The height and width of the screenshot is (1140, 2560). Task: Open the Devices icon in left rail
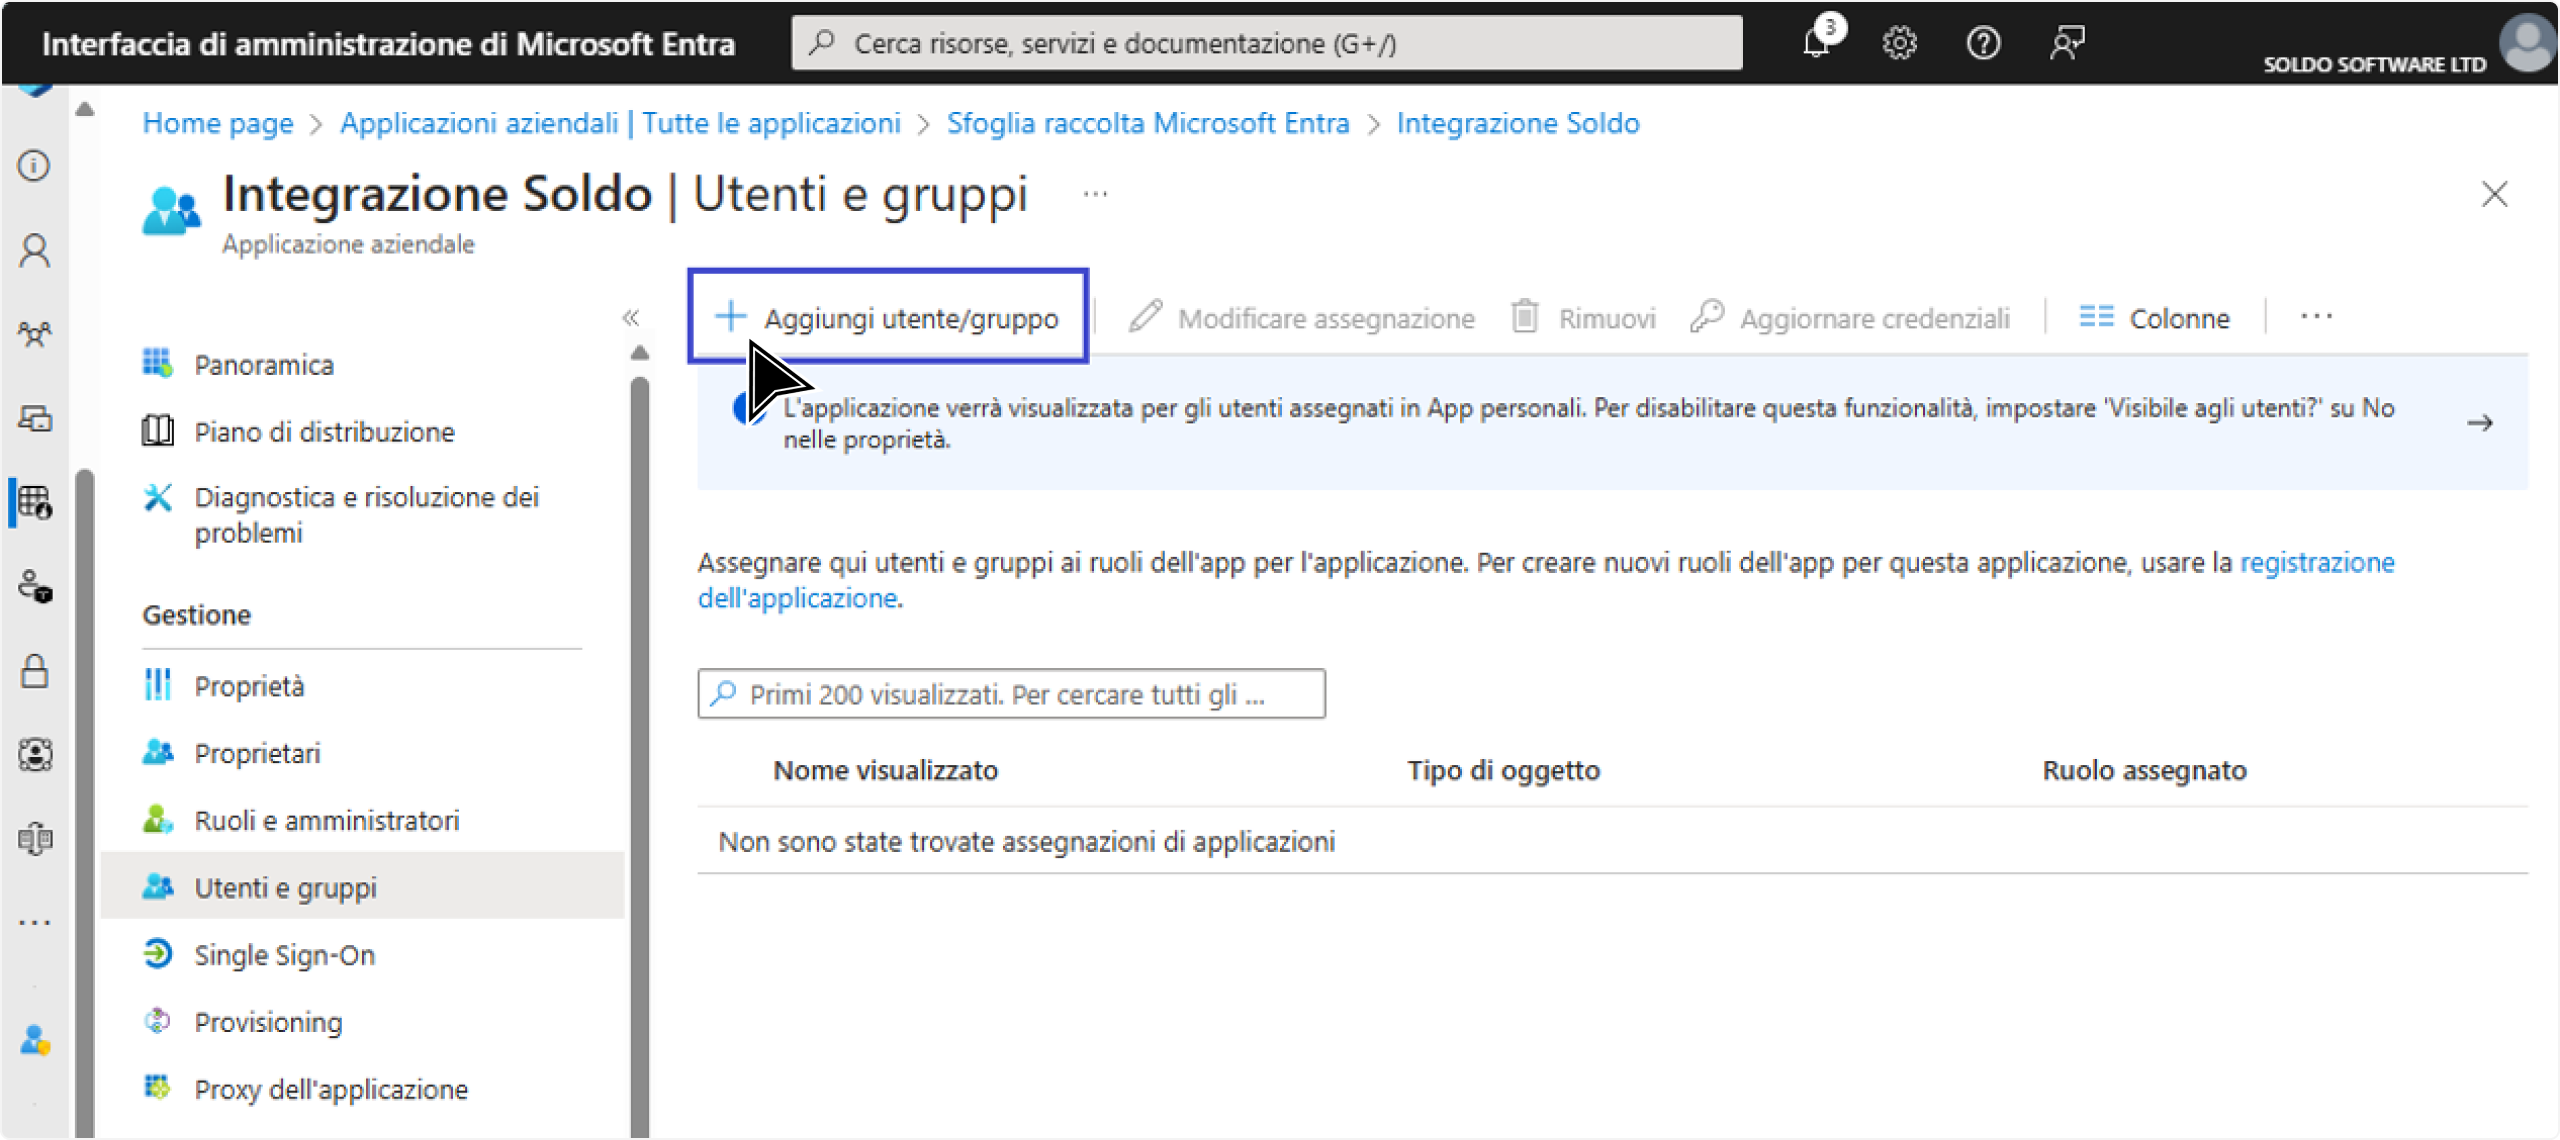pyautogui.click(x=35, y=418)
